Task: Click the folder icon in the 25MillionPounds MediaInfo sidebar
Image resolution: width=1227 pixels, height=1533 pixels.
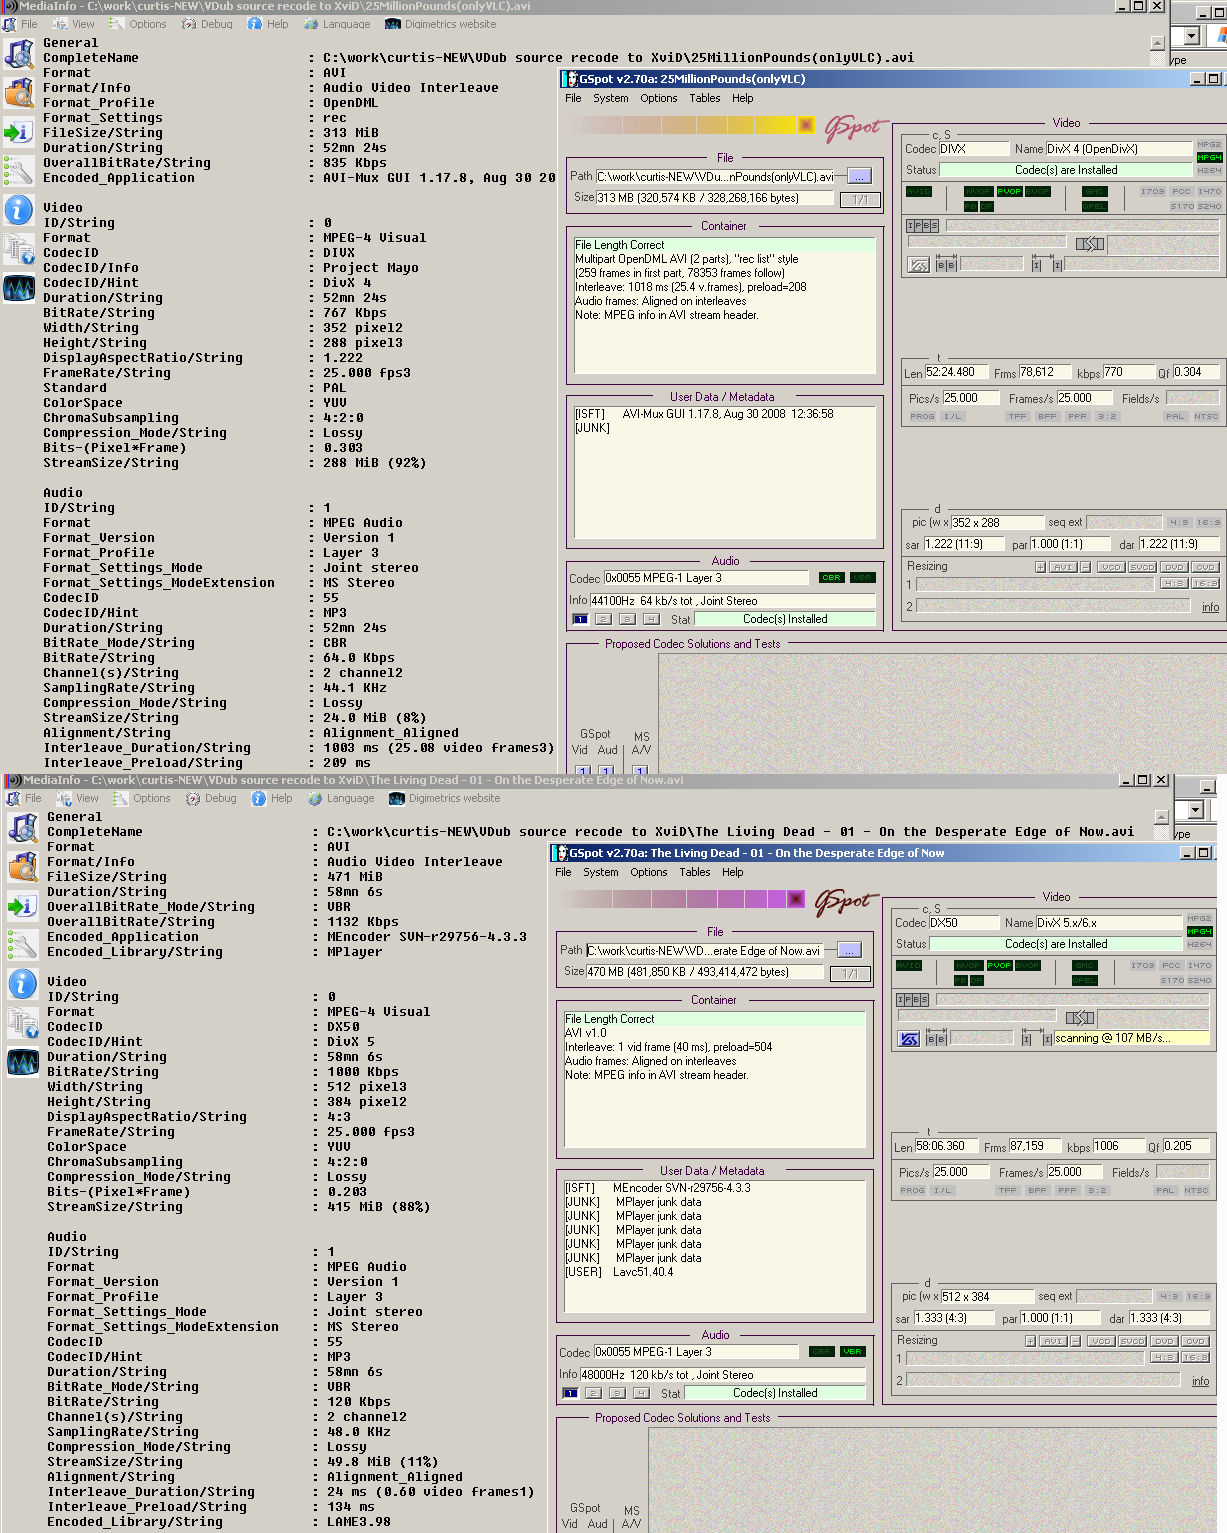Action: [x=19, y=92]
